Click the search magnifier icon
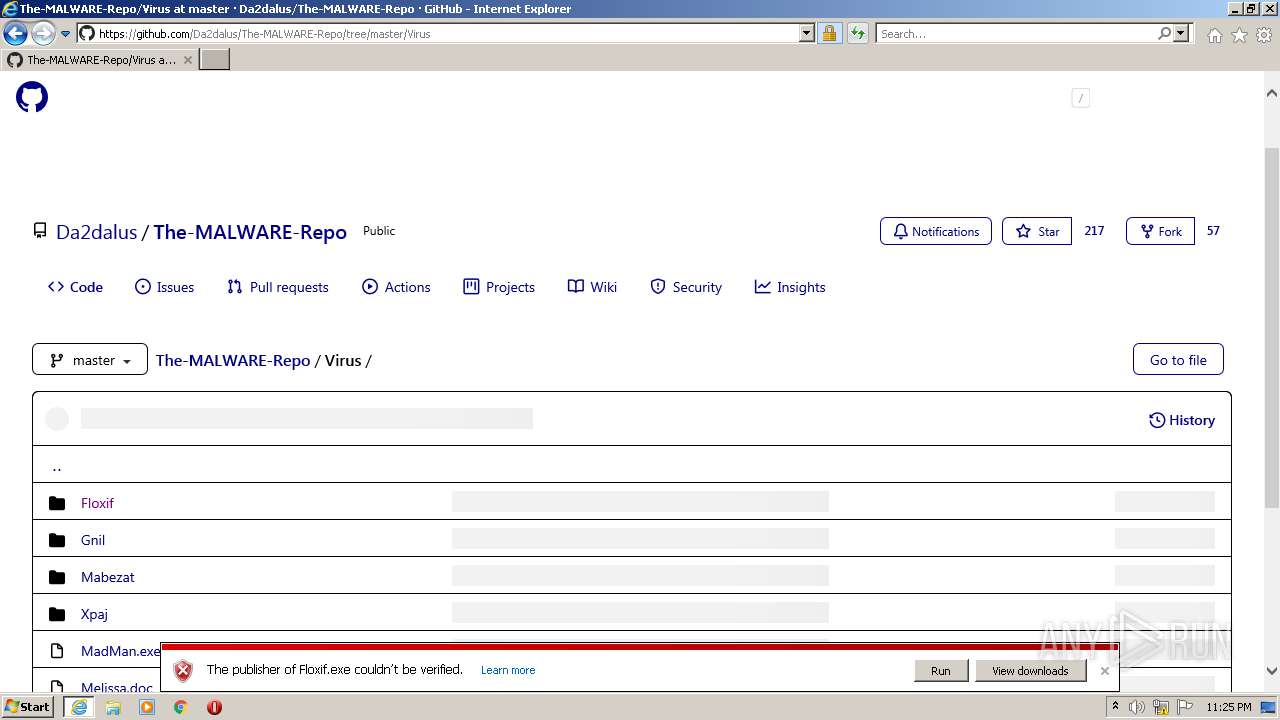The height and width of the screenshot is (720, 1280). [x=1164, y=33]
